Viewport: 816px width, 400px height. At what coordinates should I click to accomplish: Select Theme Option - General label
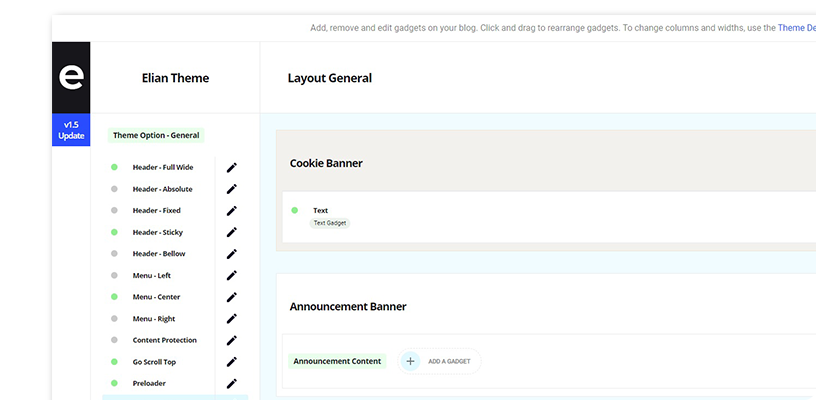click(x=156, y=135)
